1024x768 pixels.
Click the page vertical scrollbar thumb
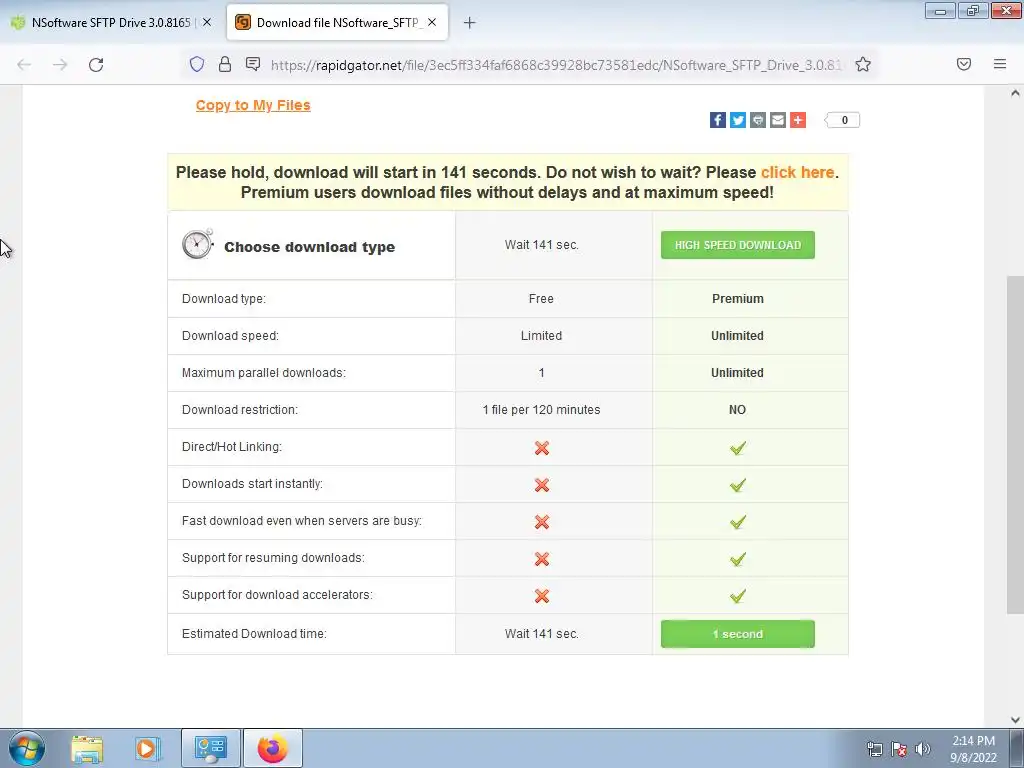tap(1015, 445)
